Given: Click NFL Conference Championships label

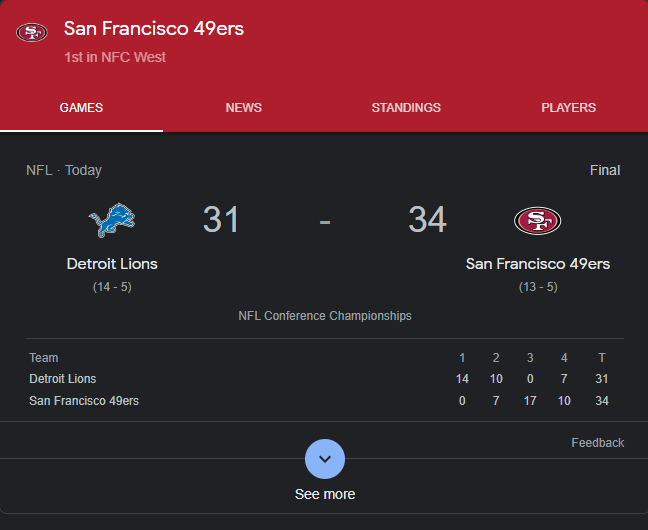Looking at the screenshot, I should [x=325, y=316].
